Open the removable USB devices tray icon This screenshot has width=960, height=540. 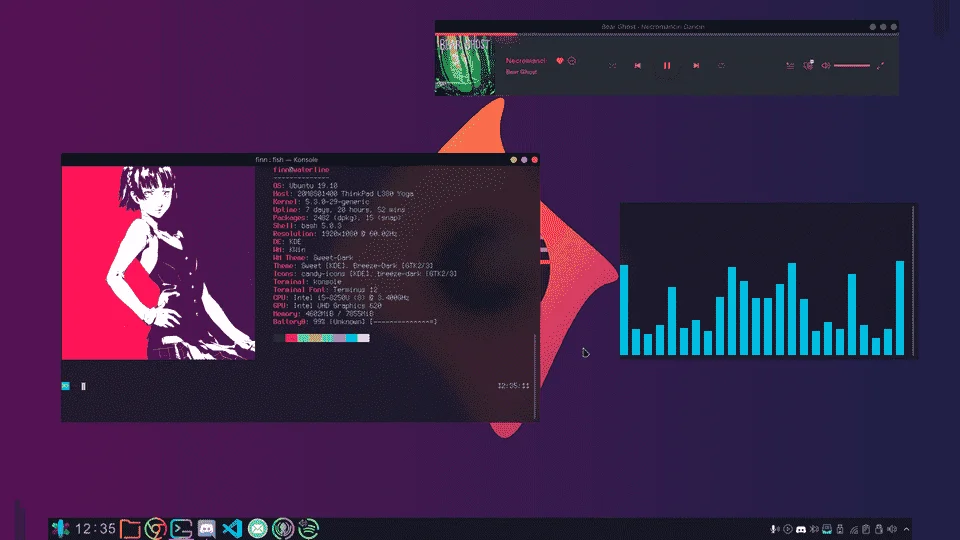pos(840,529)
